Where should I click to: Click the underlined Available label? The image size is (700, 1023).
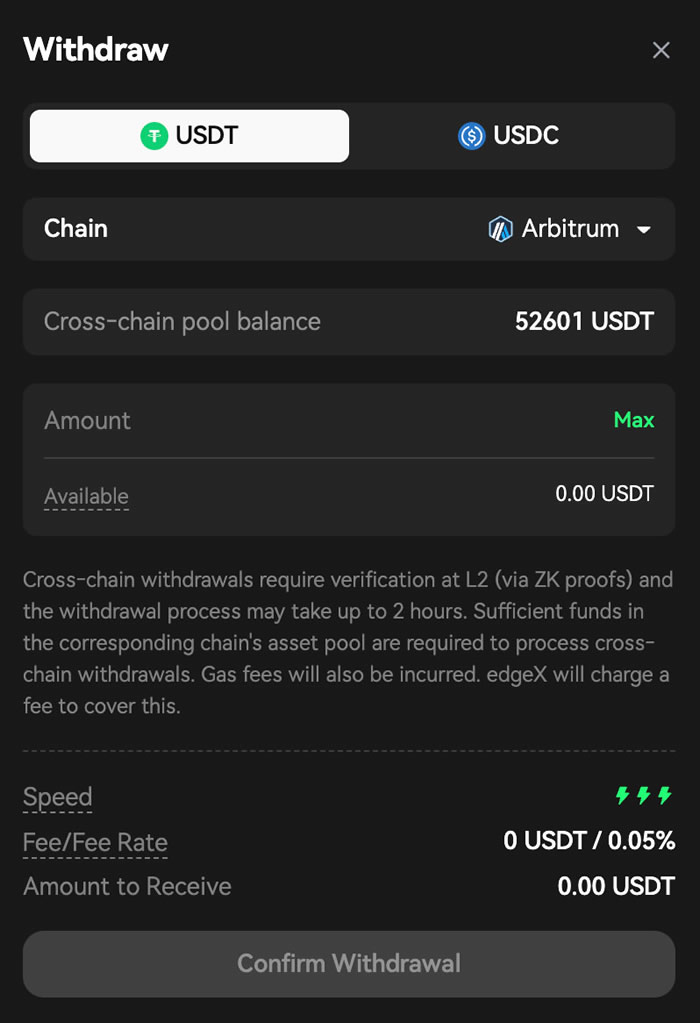[x=86, y=496]
